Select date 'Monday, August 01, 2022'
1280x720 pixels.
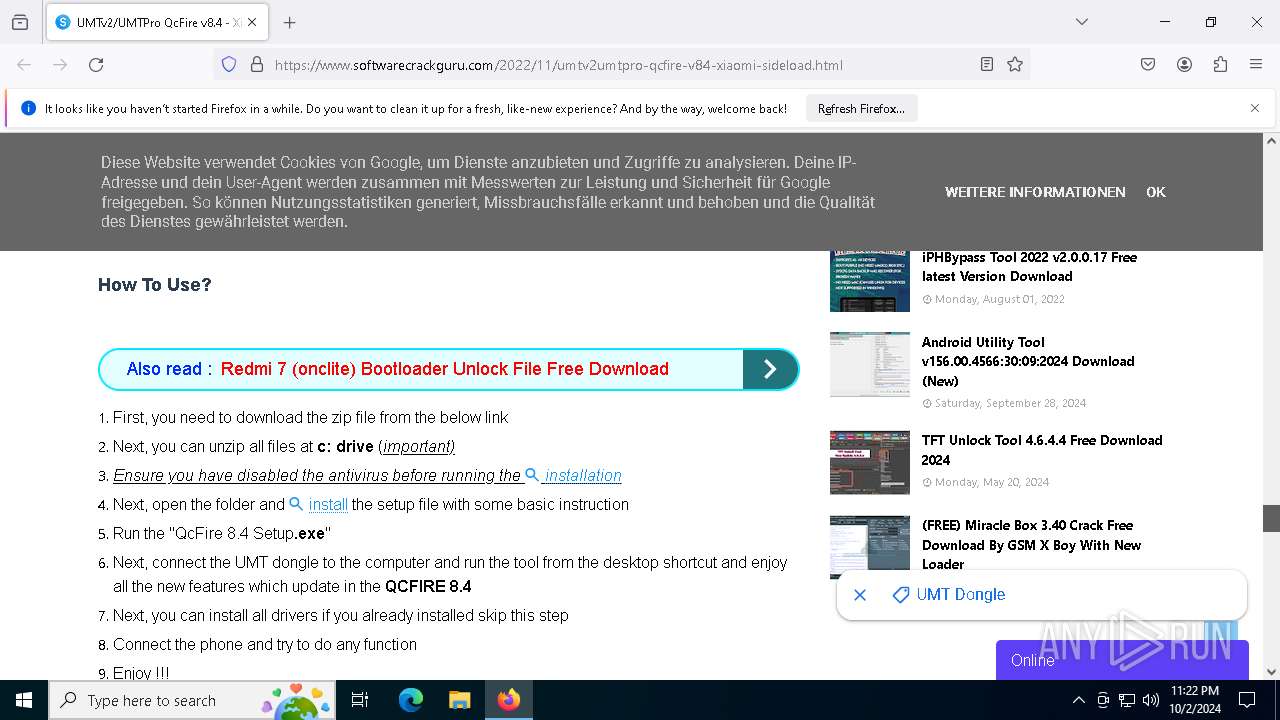999,299
